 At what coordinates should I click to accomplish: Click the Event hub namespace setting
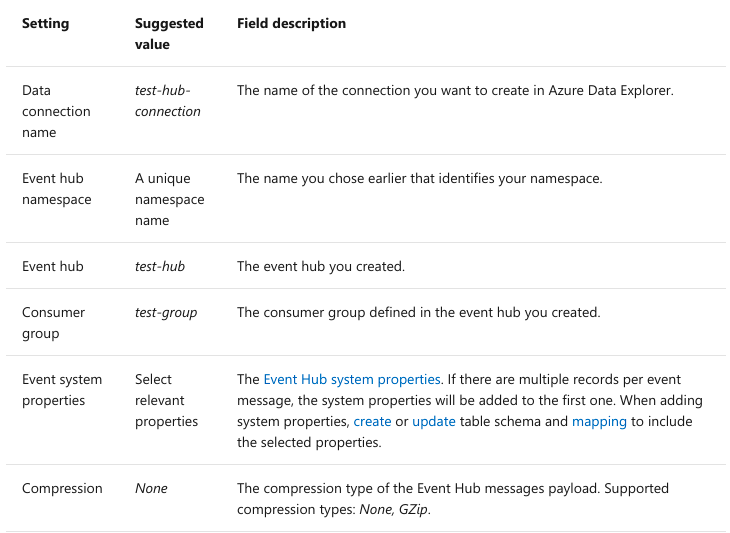point(56,189)
